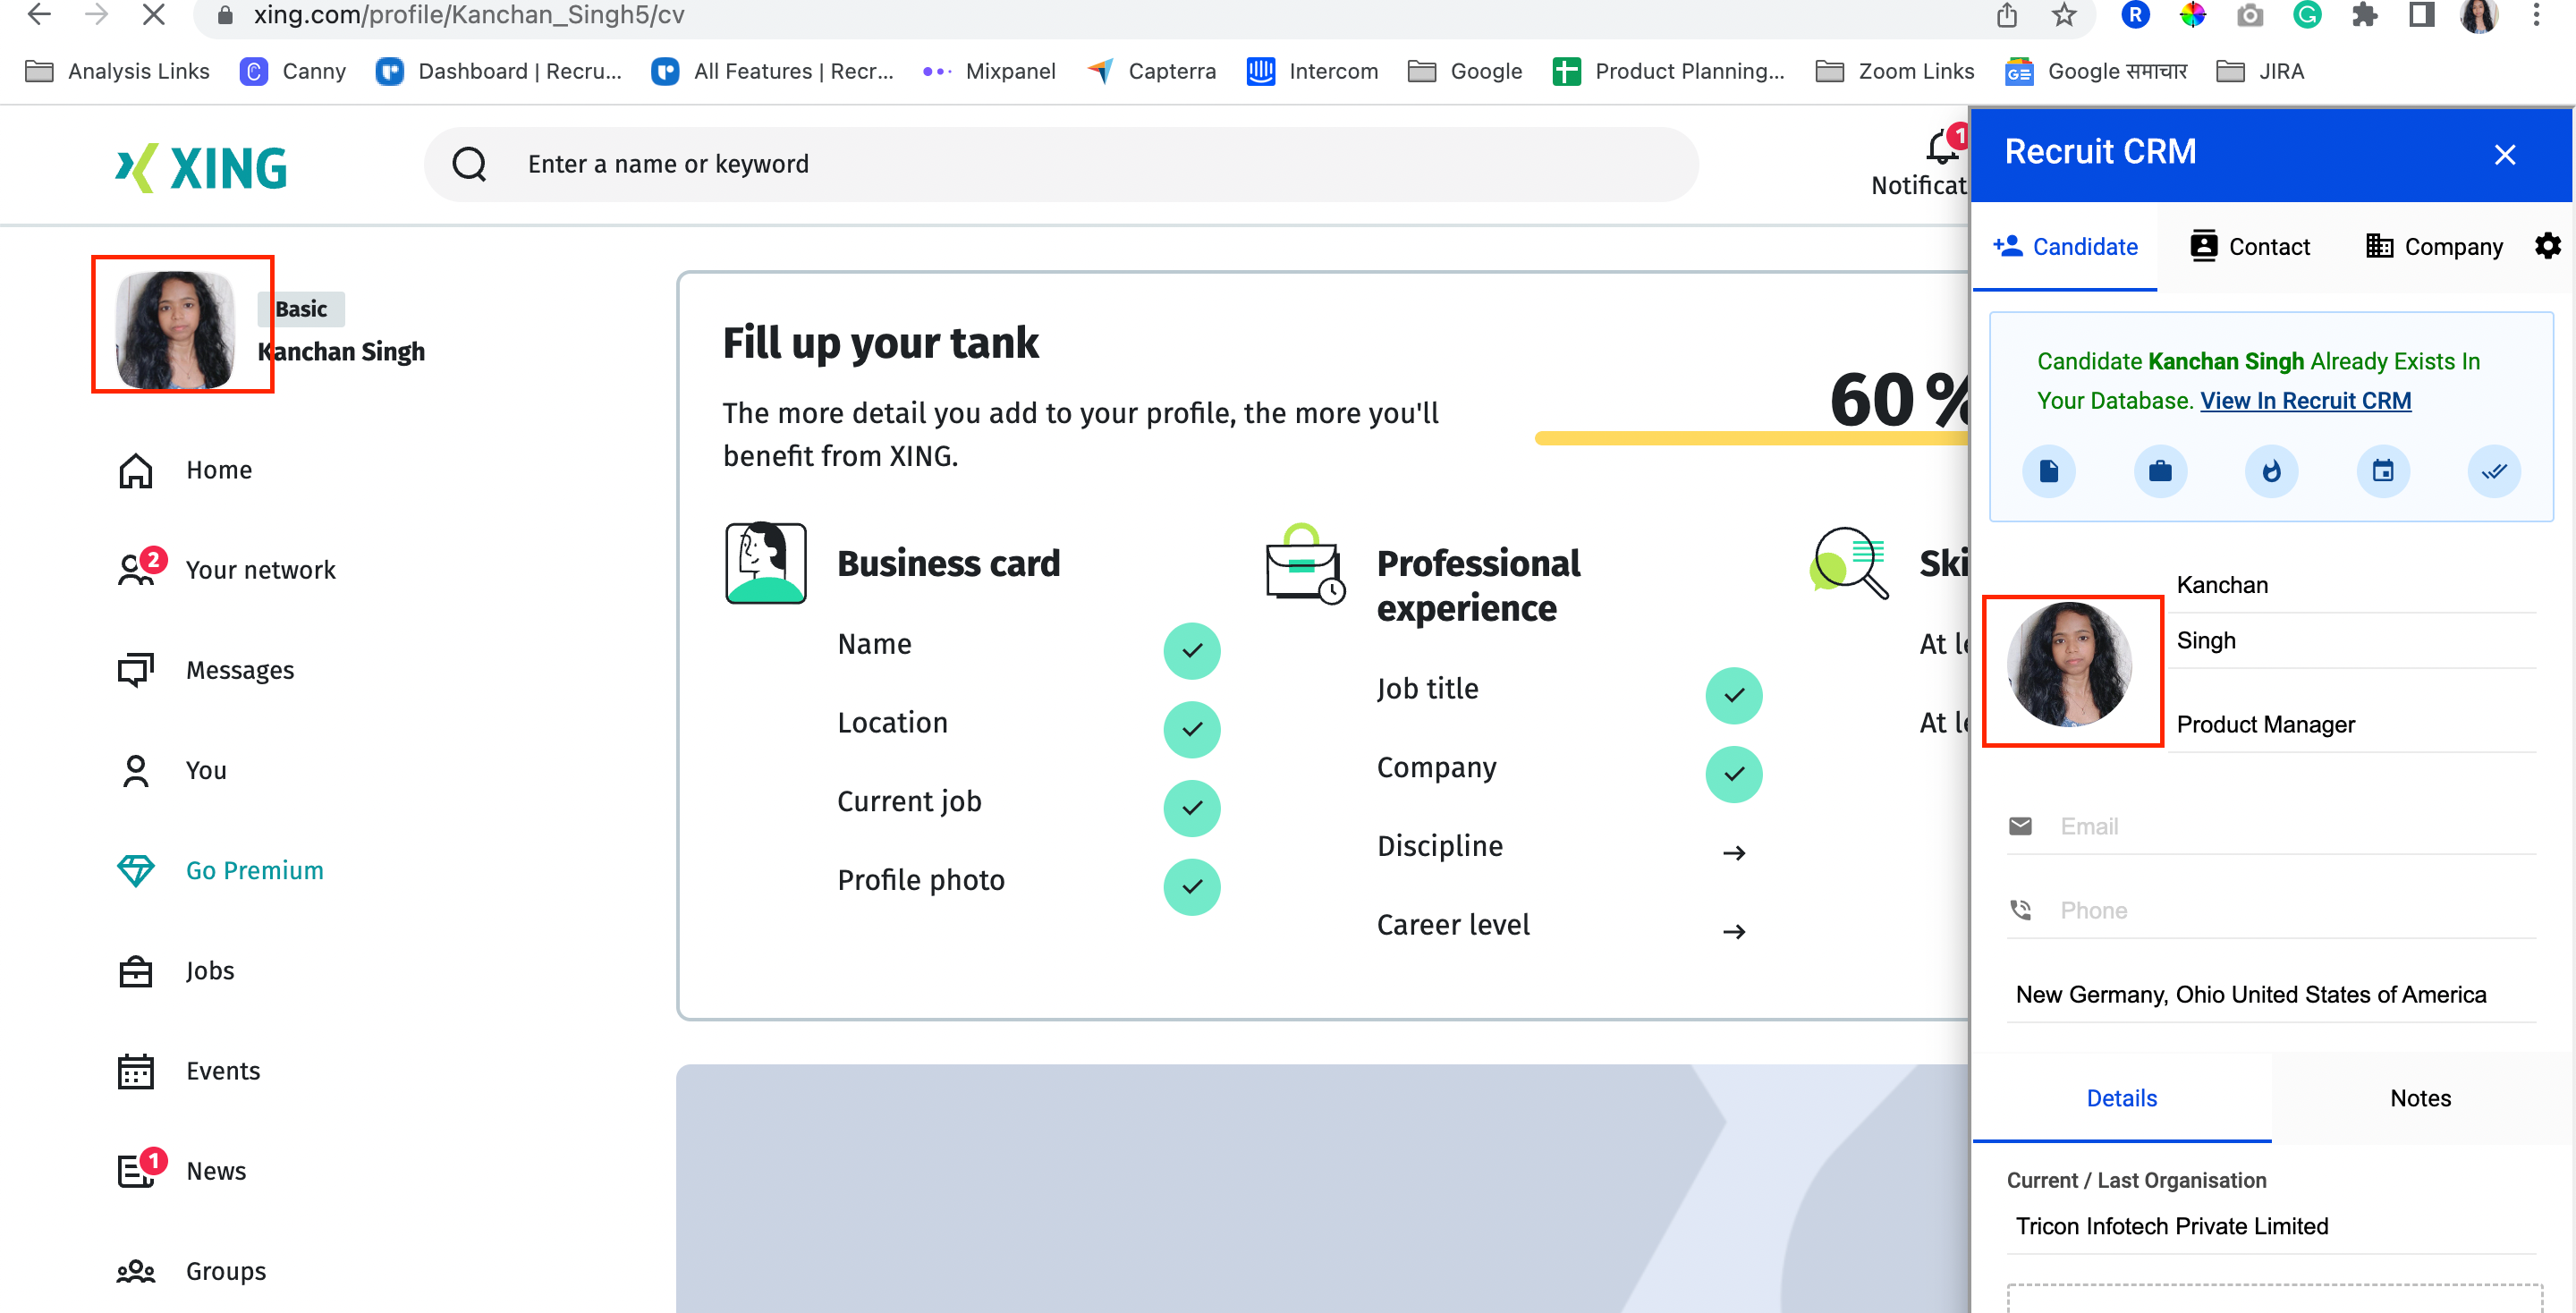Click the Profile photo checkmark
Screen dimensions: 2576x1313
coord(1191,886)
